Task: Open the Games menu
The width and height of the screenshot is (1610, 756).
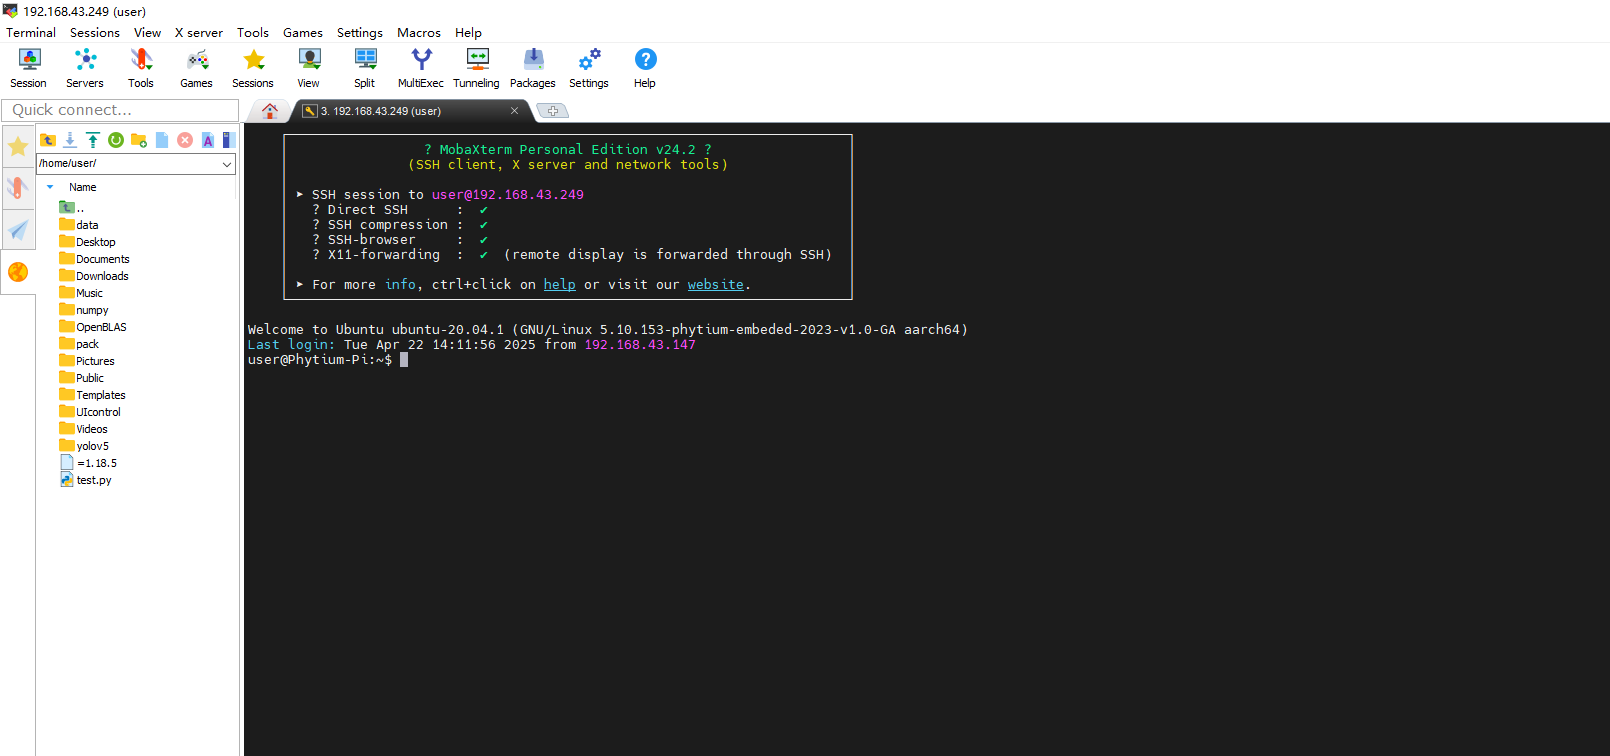Action: (303, 33)
